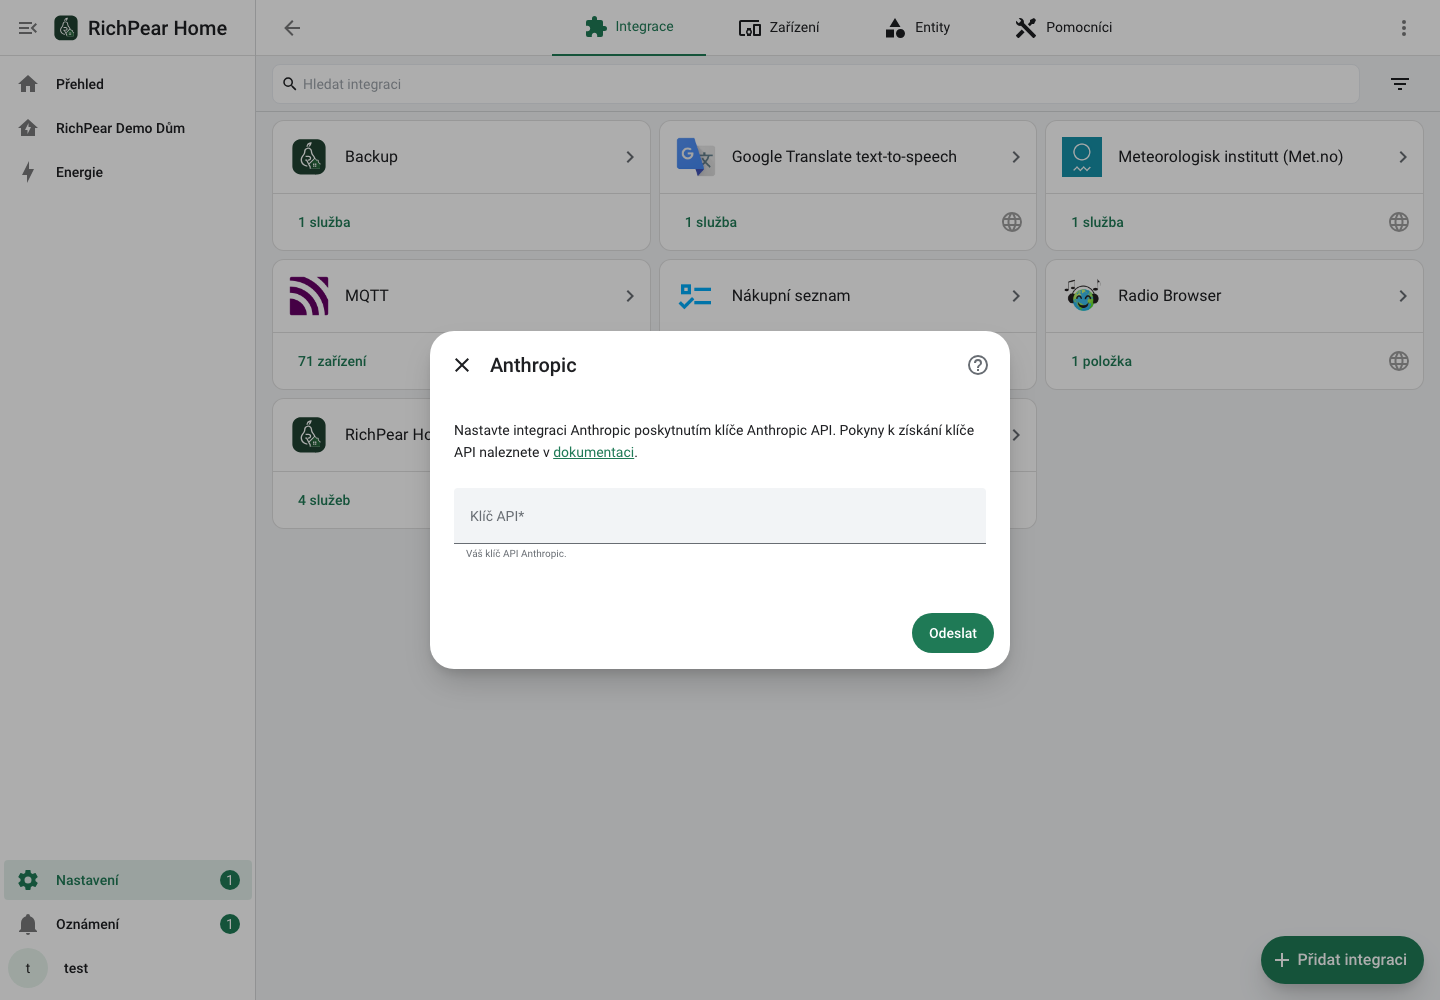Open the filter integrations icon
The image size is (1440, 1000).
(x=1400, y=84)
